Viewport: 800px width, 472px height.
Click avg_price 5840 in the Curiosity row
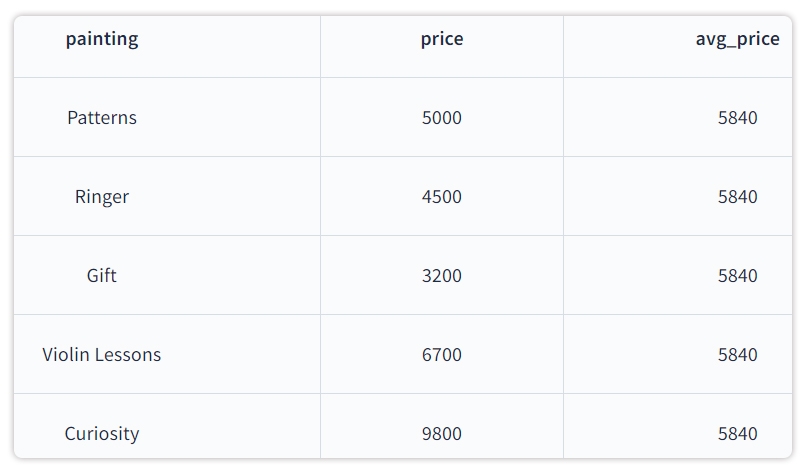(x=737, y=434)
